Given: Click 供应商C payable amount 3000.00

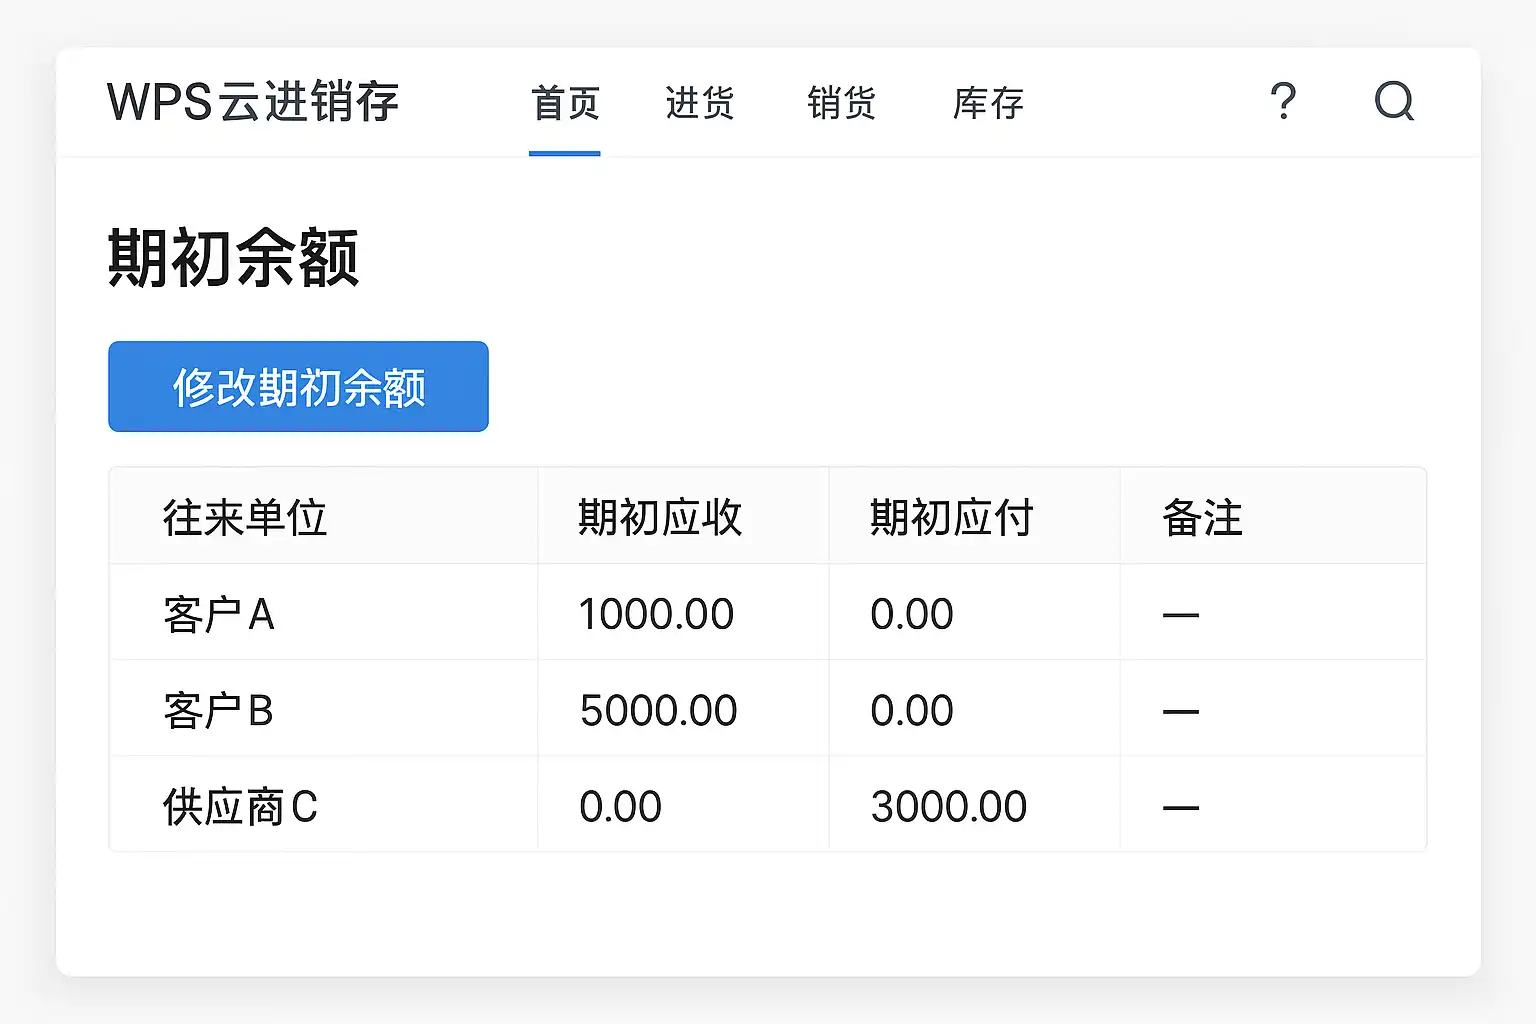Looking at the screenshot, I should [949, 807].
